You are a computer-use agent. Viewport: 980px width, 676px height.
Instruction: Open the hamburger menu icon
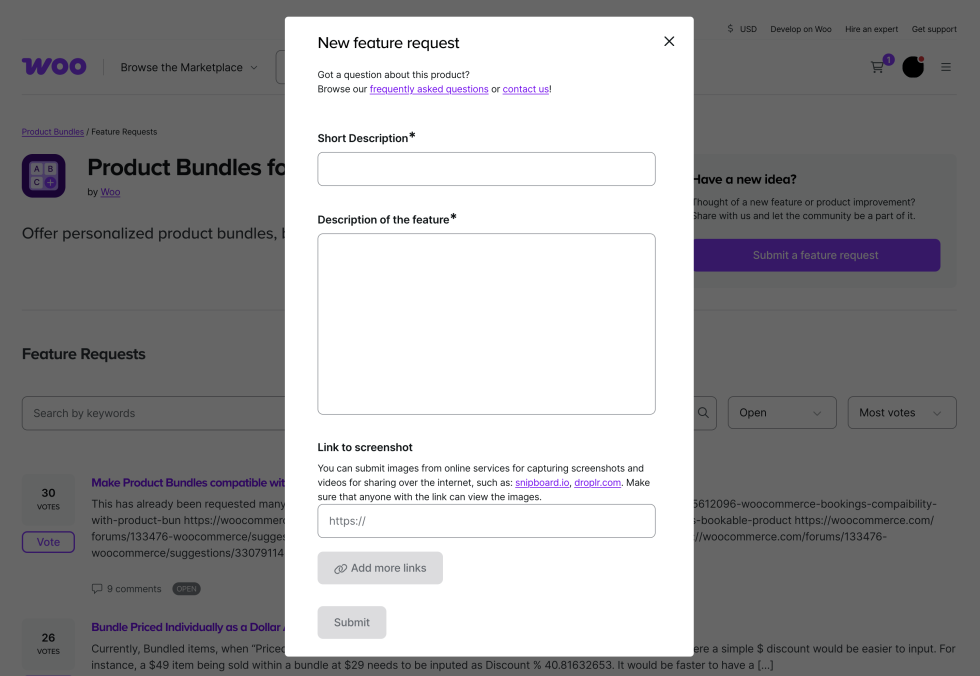tap(946, 67)
